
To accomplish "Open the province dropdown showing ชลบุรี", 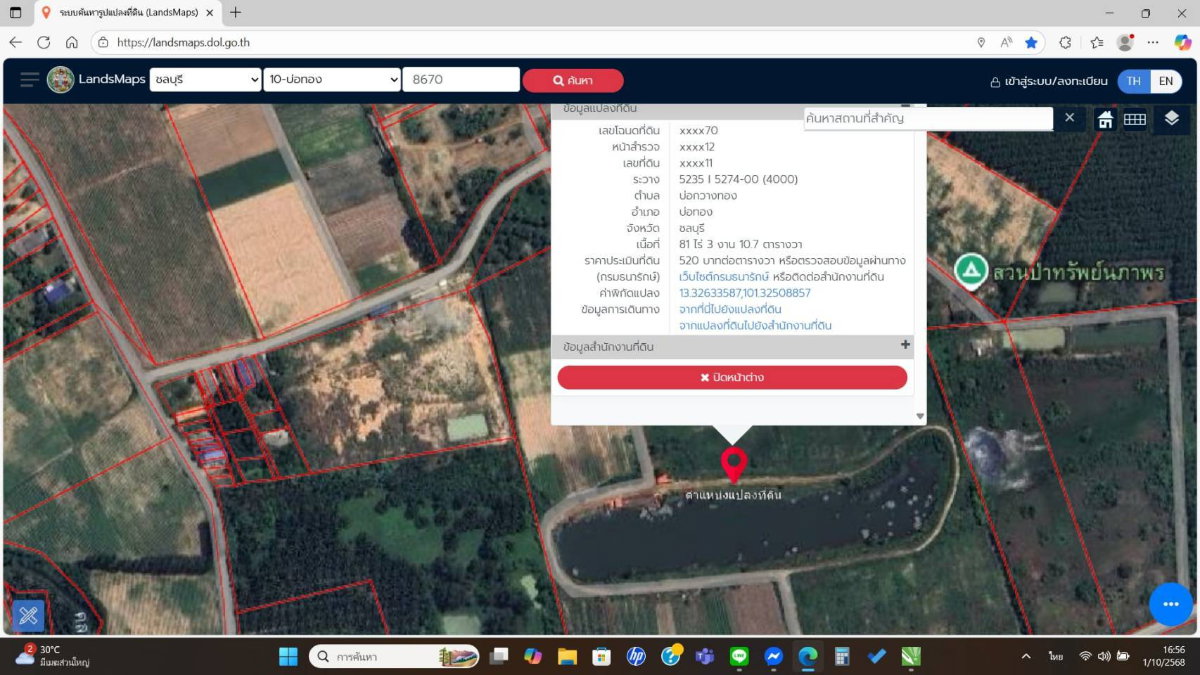I will 205,80.
